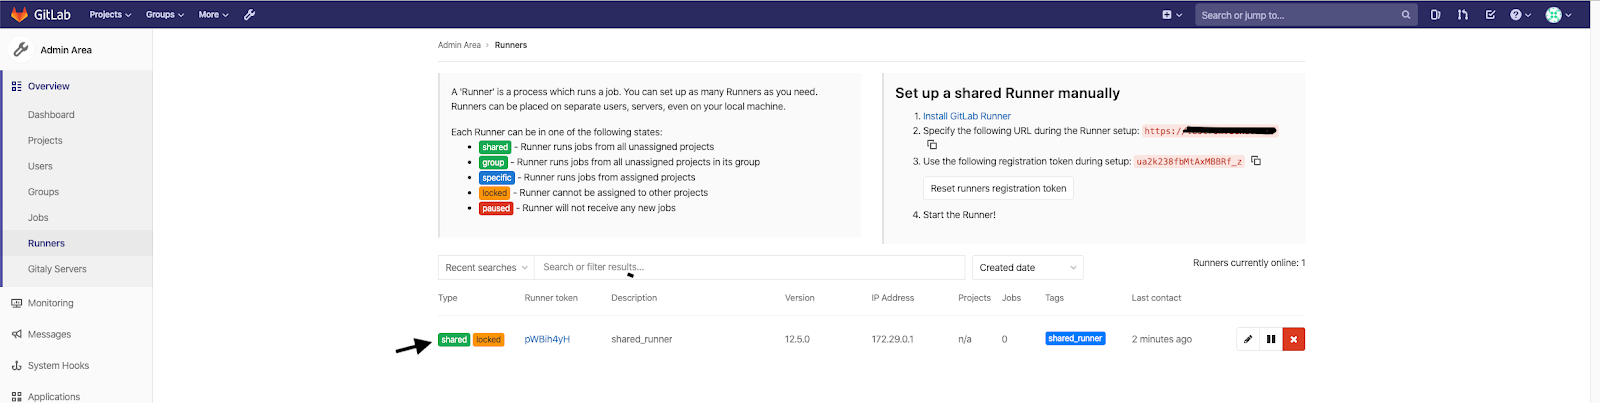
Task: Click the Overview sidebar icon
Action: (x=16, y=86)
